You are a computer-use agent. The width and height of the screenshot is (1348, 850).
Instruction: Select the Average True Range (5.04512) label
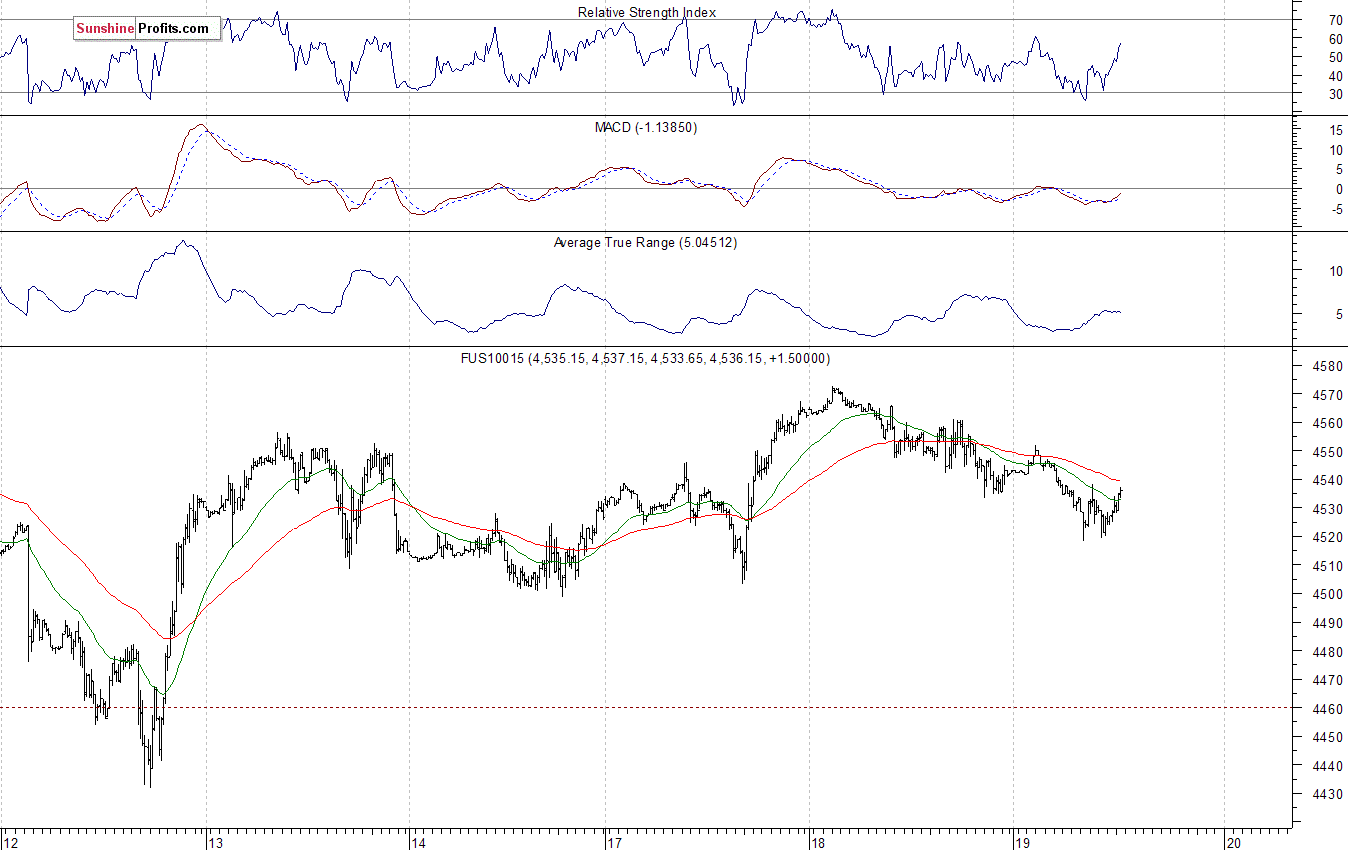(x=645, y=242)
